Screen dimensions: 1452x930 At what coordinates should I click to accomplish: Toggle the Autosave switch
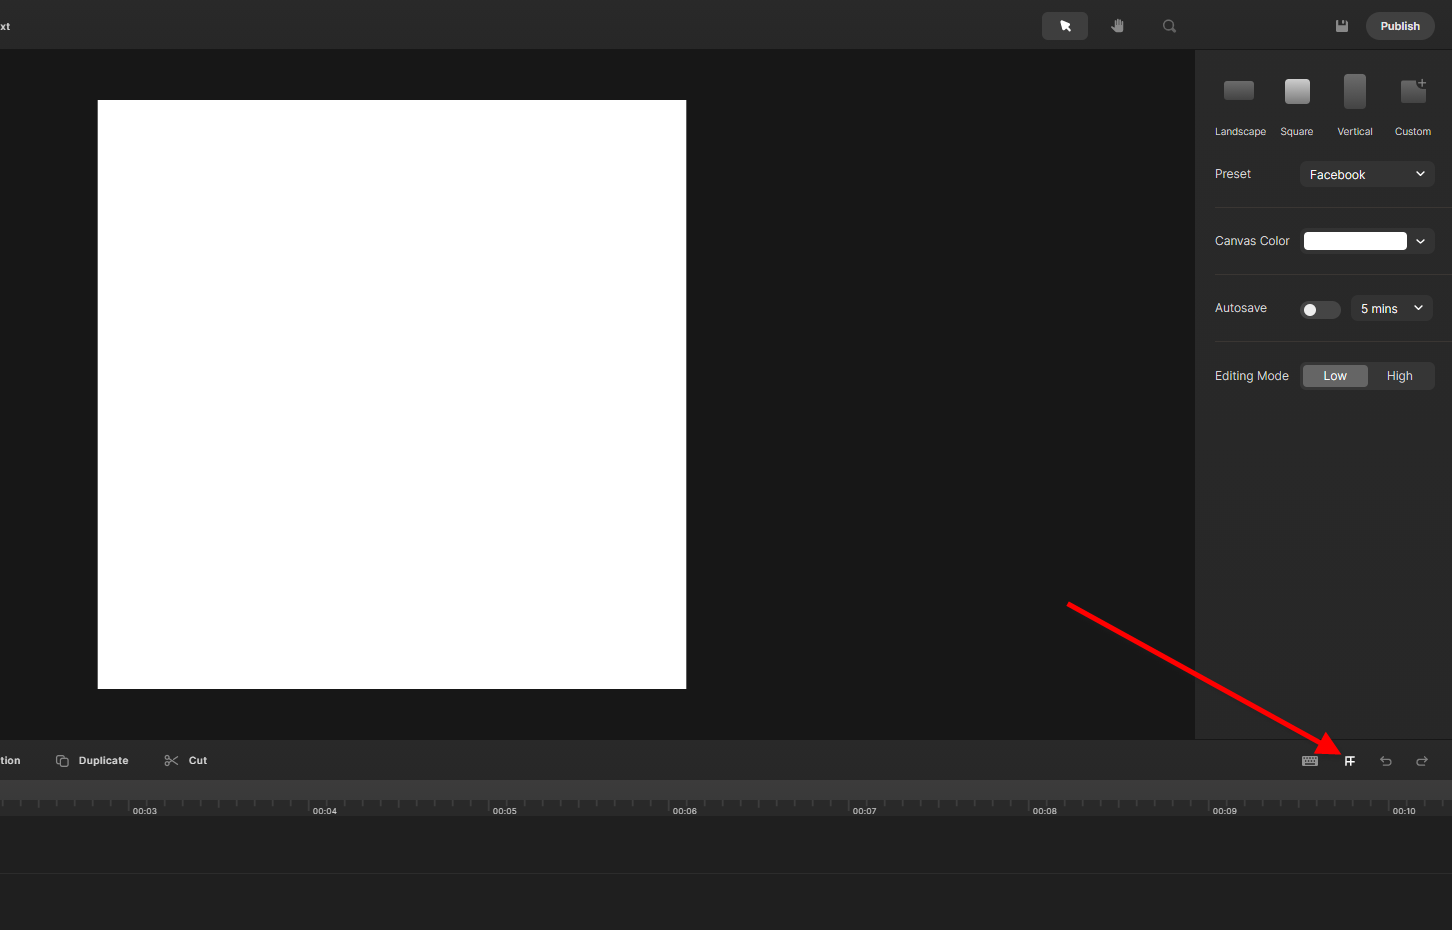[x=1320, y=309]
